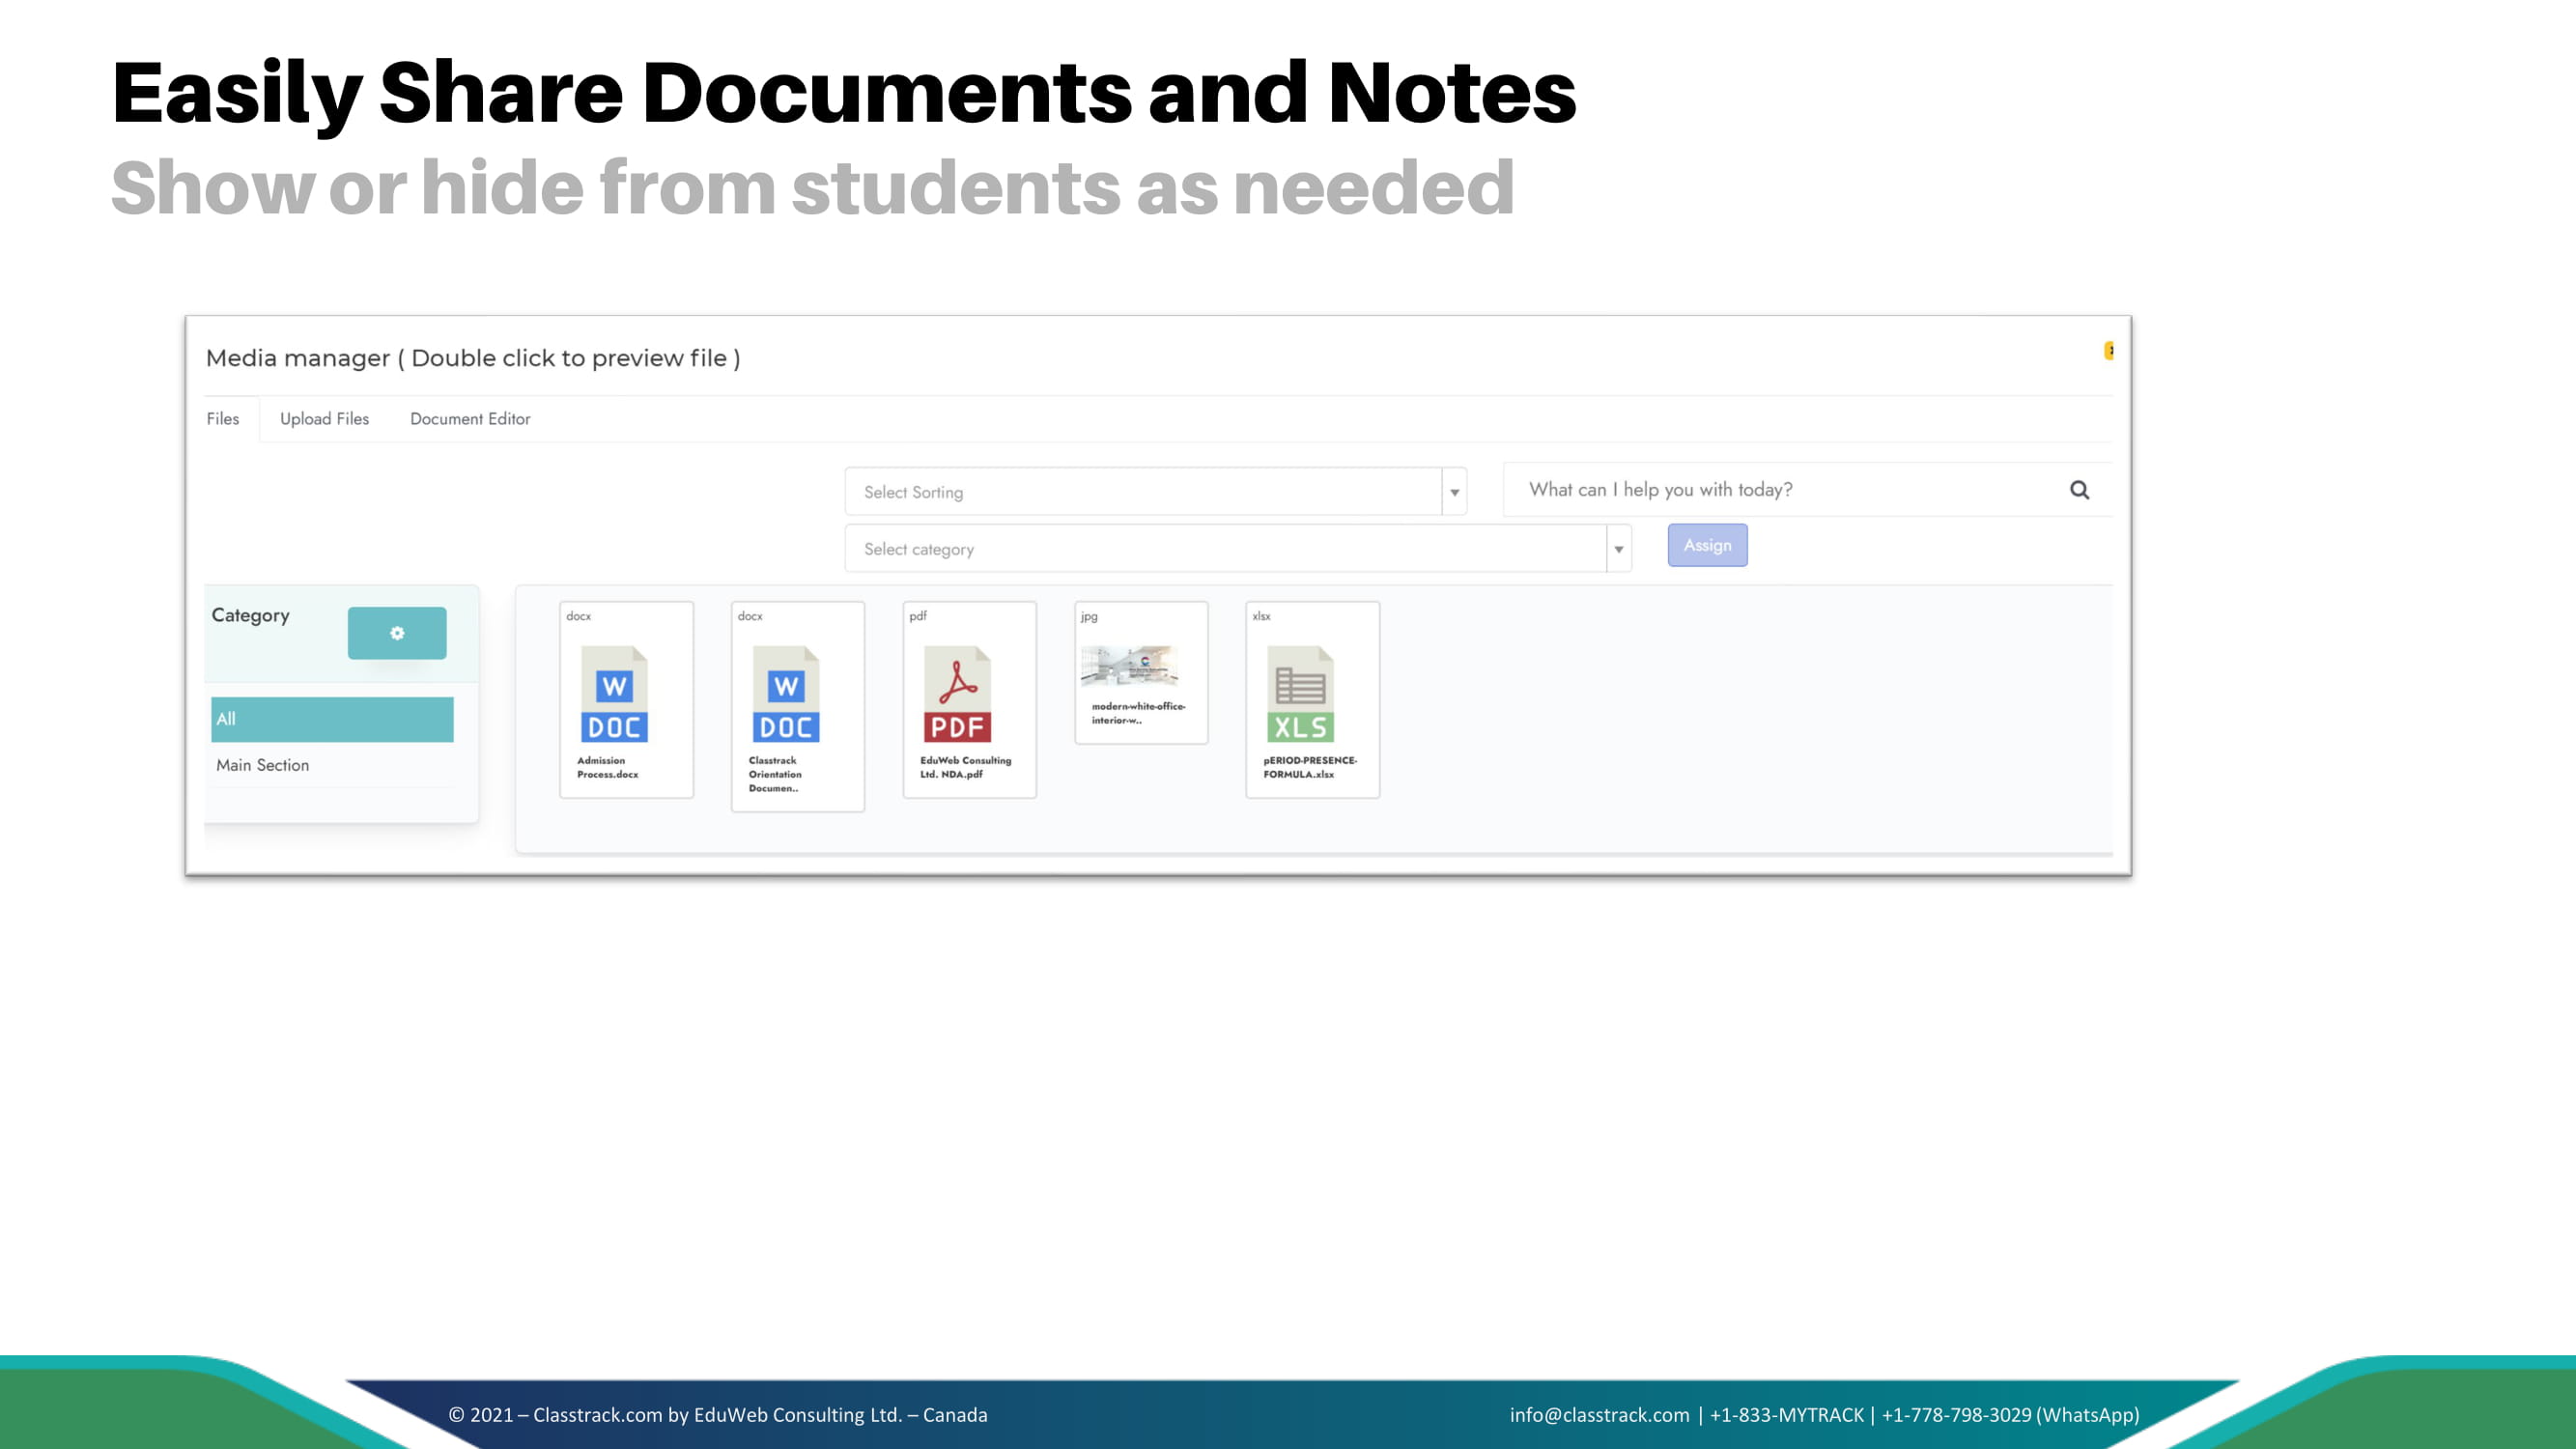Viewport: 2576px width, 1449px height.
Task: Open the Document Editor tab
Action: [x=470, y=419]
